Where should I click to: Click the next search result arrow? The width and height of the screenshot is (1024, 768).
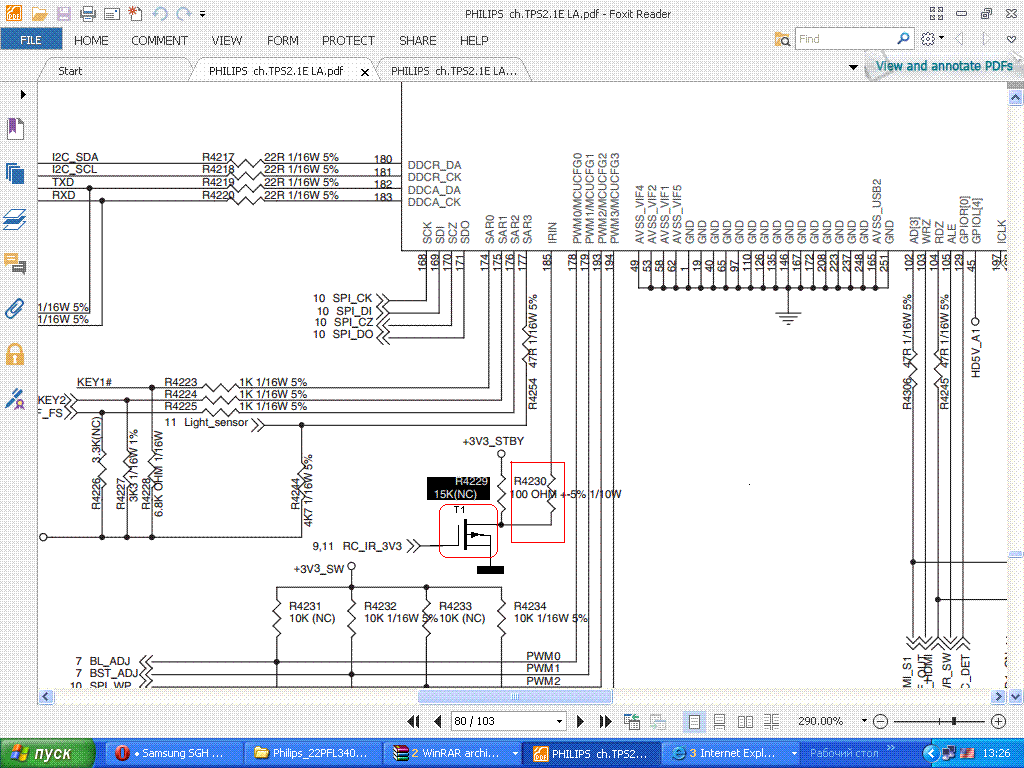[986, 39]
